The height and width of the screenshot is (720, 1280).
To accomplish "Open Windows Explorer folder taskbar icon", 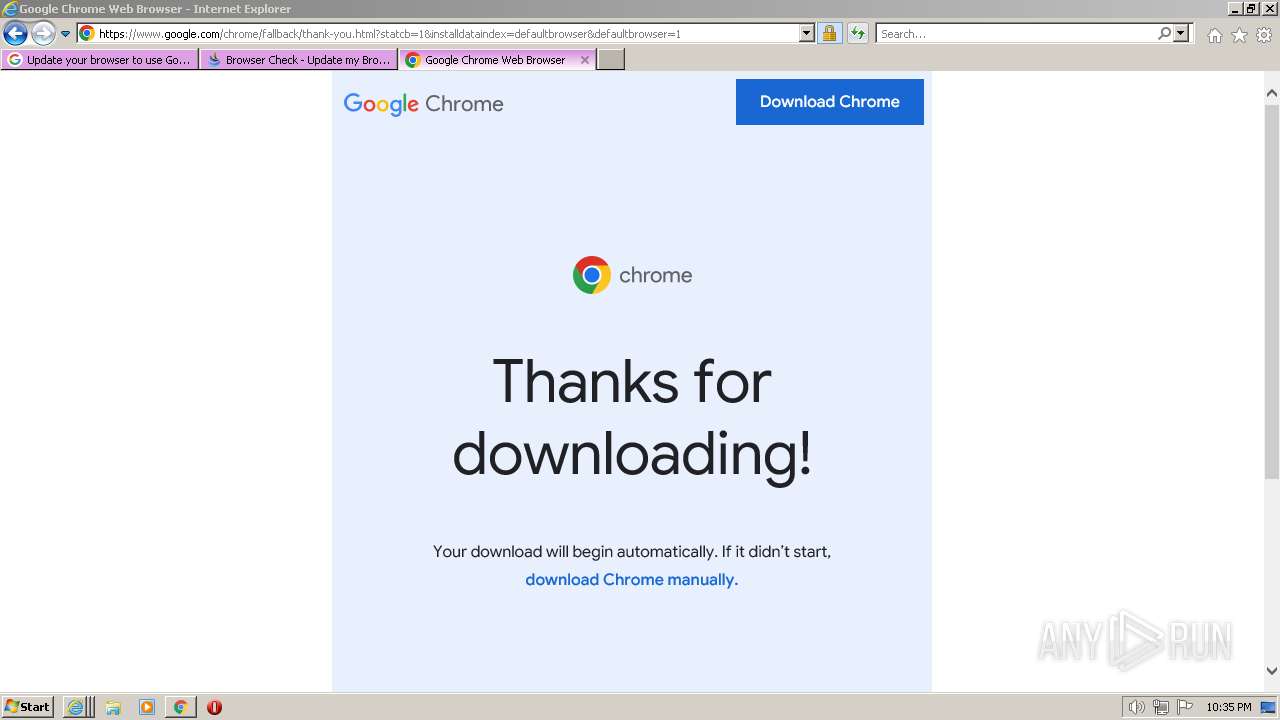I will [113, 707].
